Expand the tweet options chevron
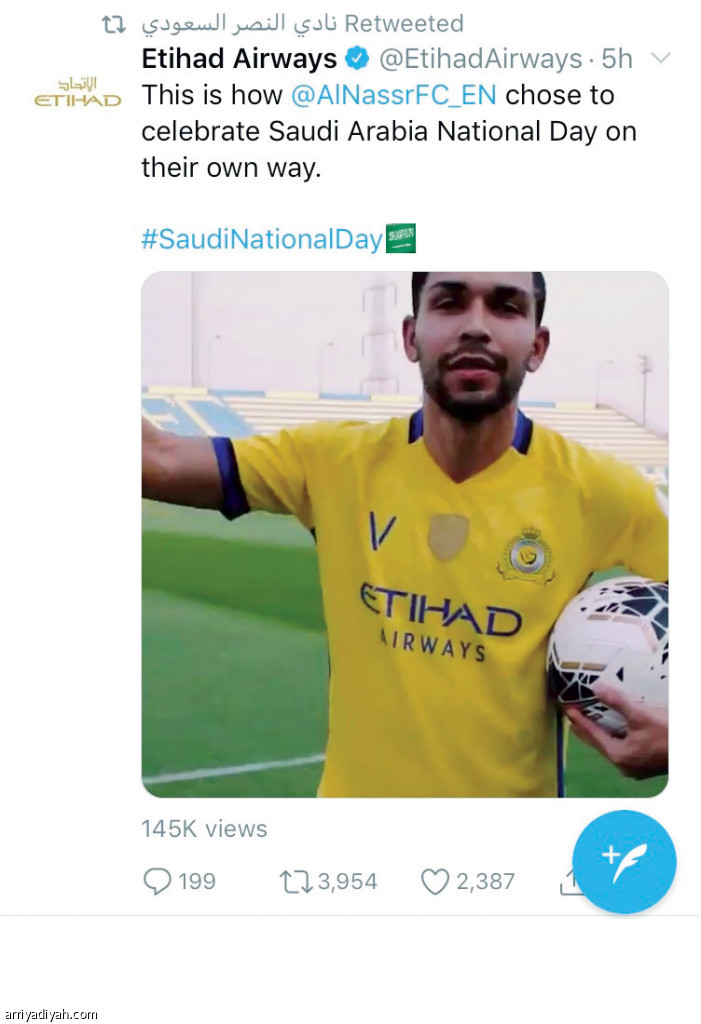 point(659,58)
